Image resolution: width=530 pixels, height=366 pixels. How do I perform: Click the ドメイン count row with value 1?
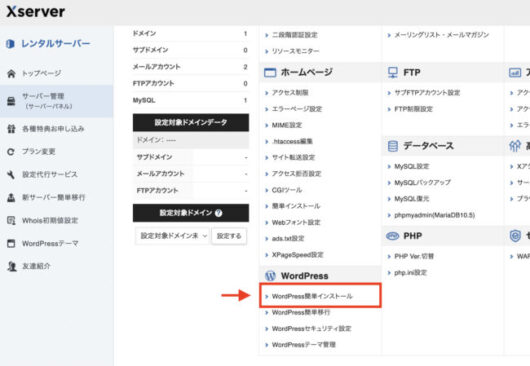click(x=190, y=33)
